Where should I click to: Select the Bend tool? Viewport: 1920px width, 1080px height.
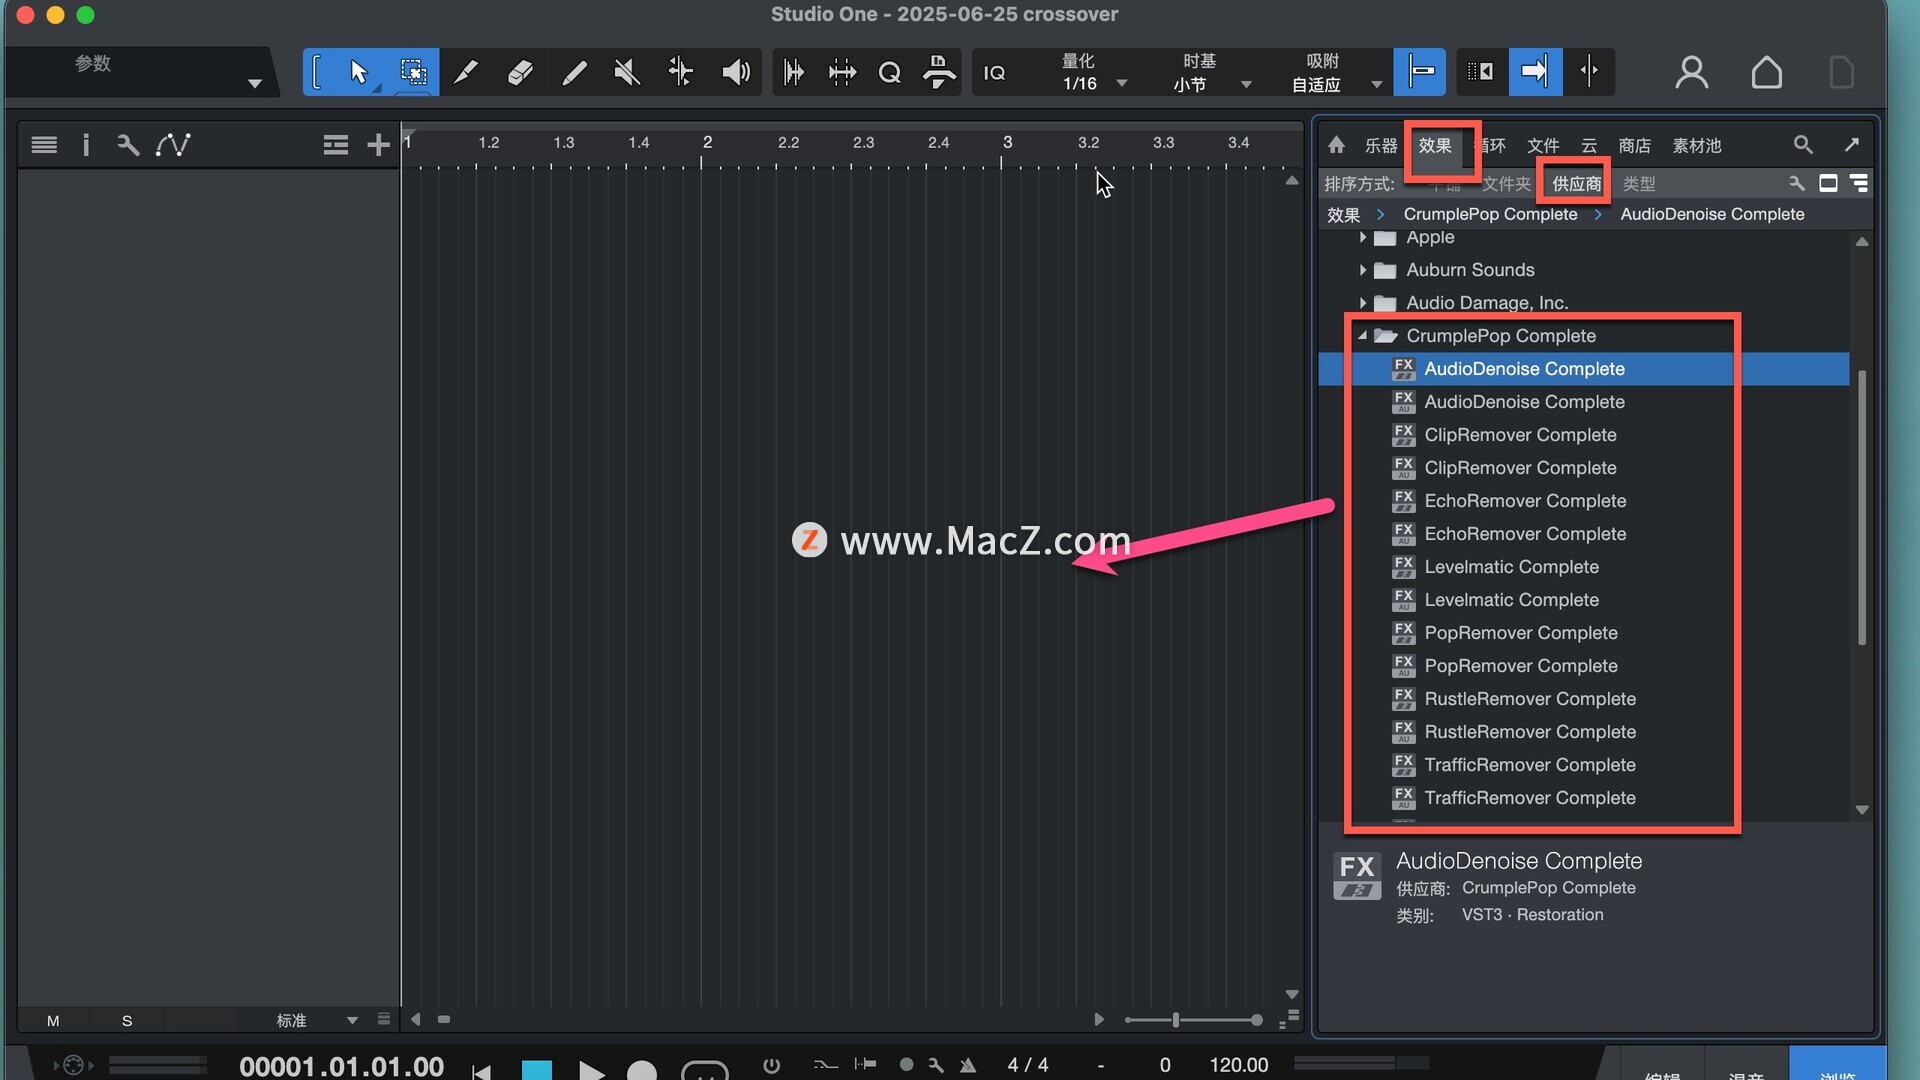pos(681,72)
